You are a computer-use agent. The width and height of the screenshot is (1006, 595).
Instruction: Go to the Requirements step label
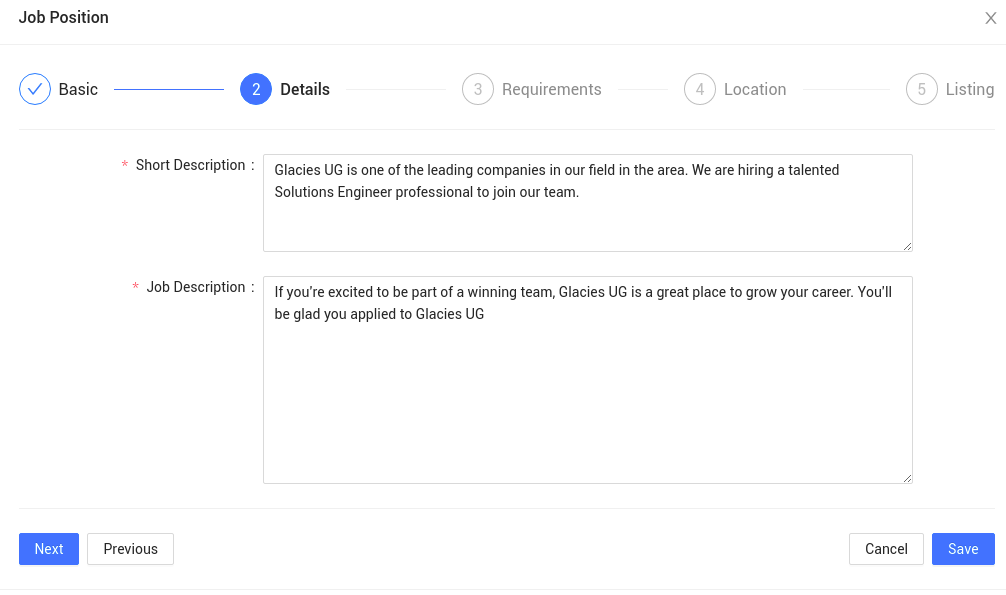[552, 89]
